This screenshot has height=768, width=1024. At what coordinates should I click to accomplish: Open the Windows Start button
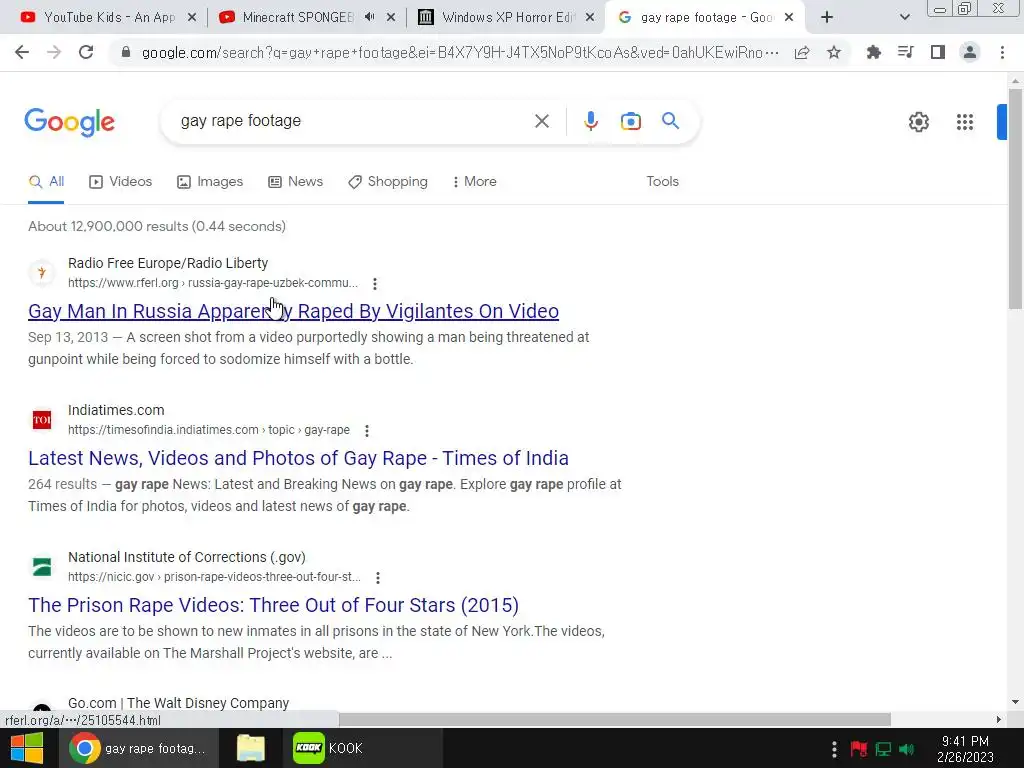27,748
